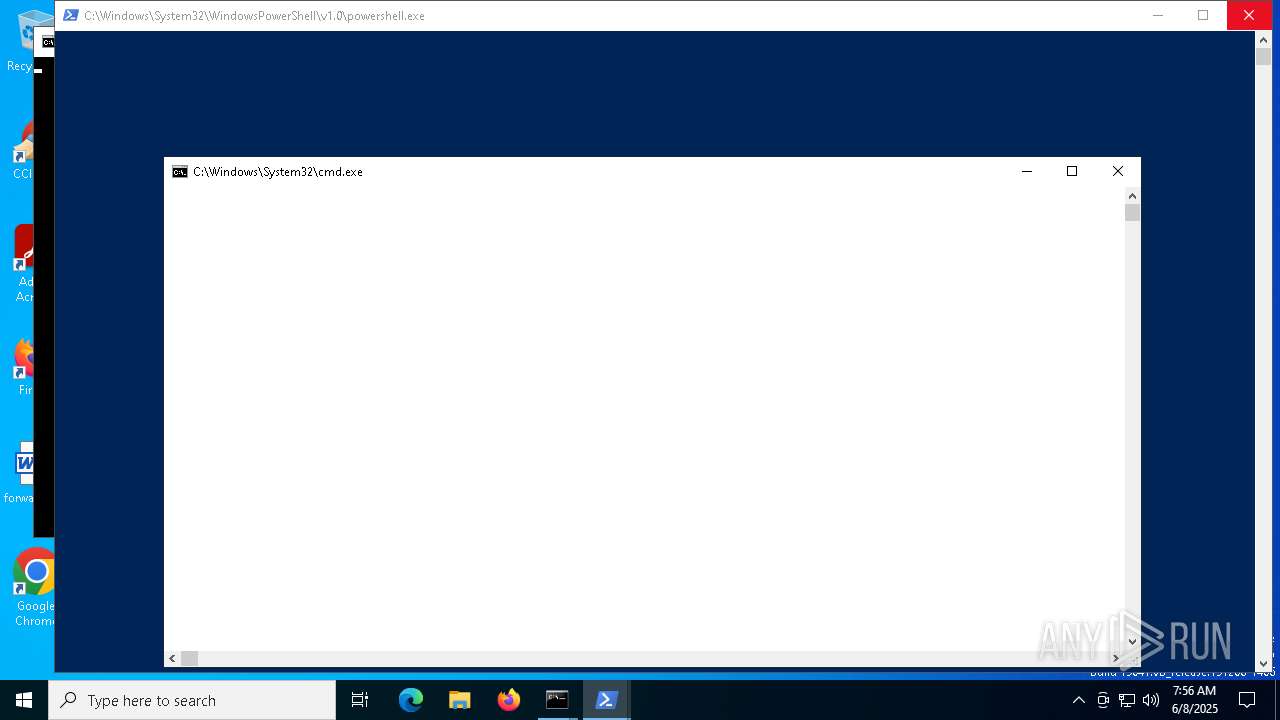Screen dimensions: 1280x720
Task: Launch Firefox from the taskbar
Action: pyautogui.click(x=509, y=700)
